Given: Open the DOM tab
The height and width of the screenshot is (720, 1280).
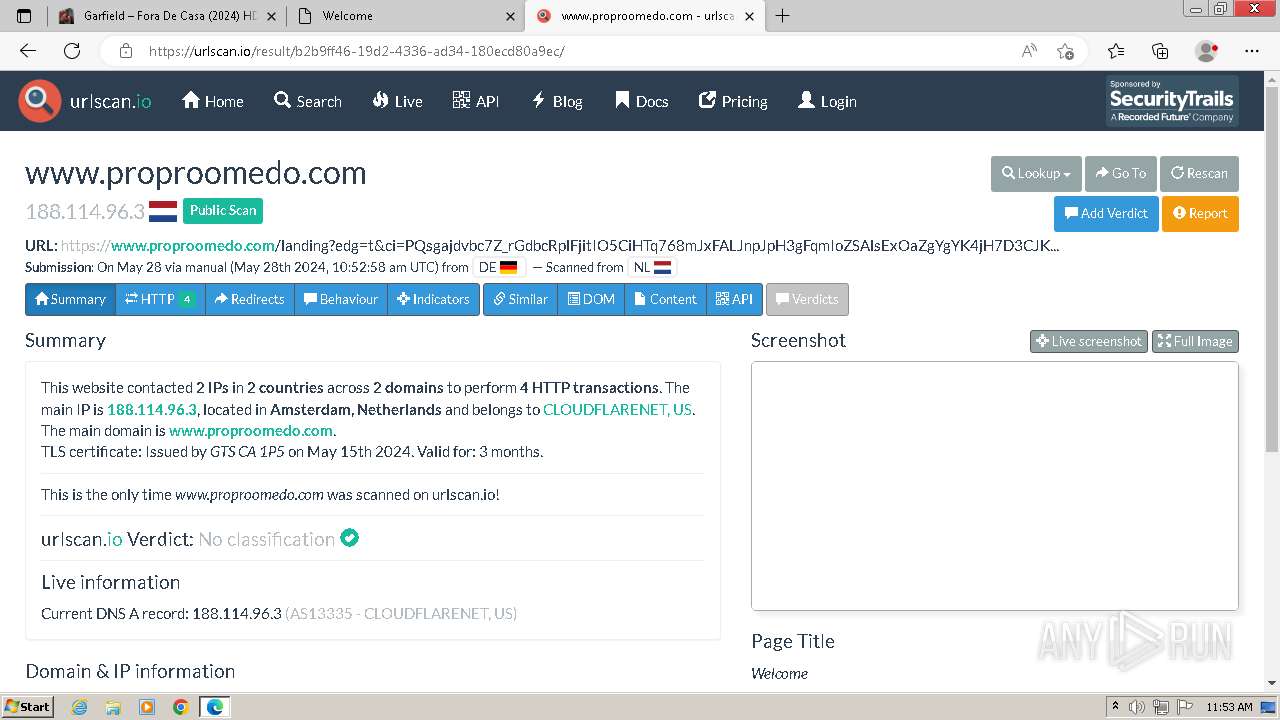Looking at the screenshot, I should coord(591,299).
